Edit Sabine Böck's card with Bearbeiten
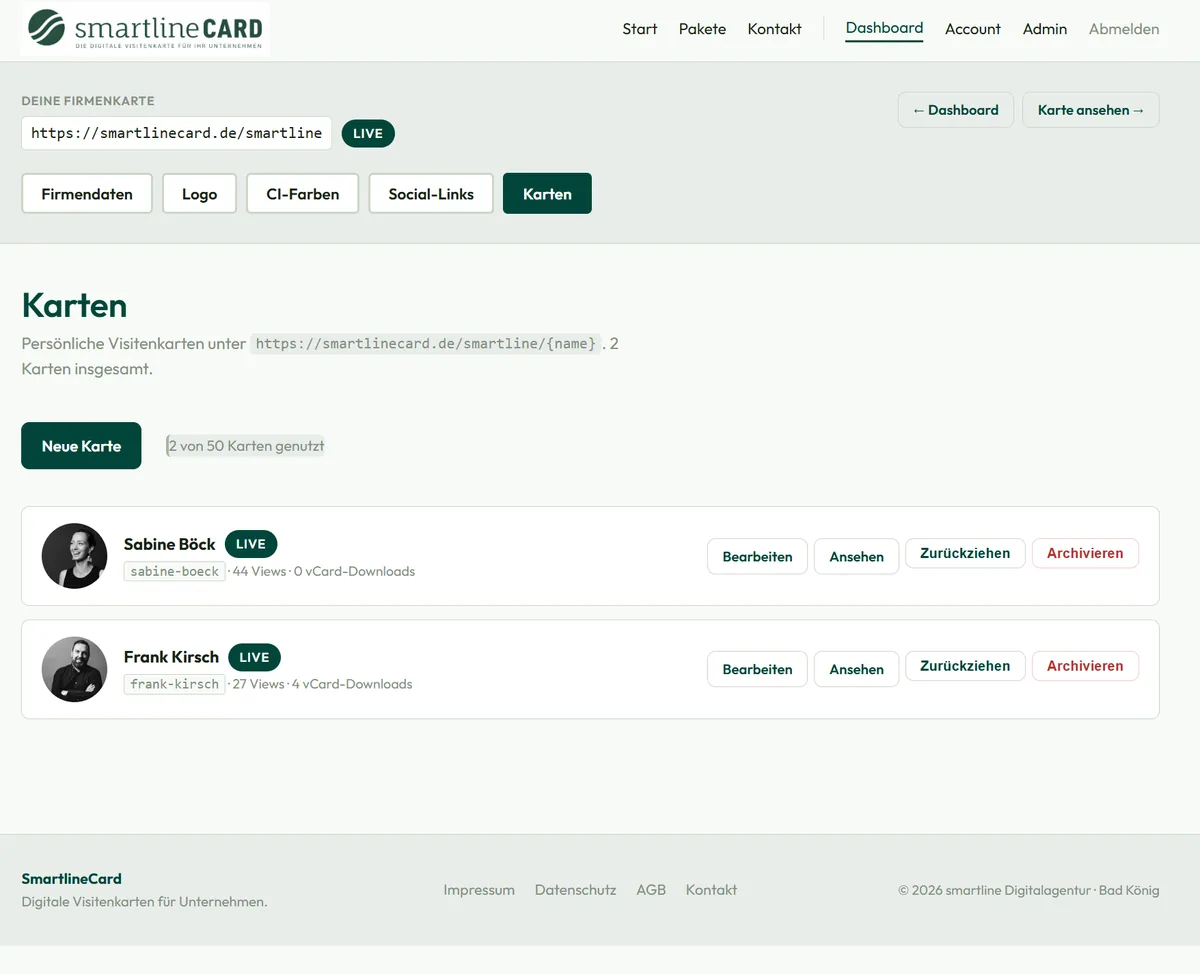 (x=757, y=557)
